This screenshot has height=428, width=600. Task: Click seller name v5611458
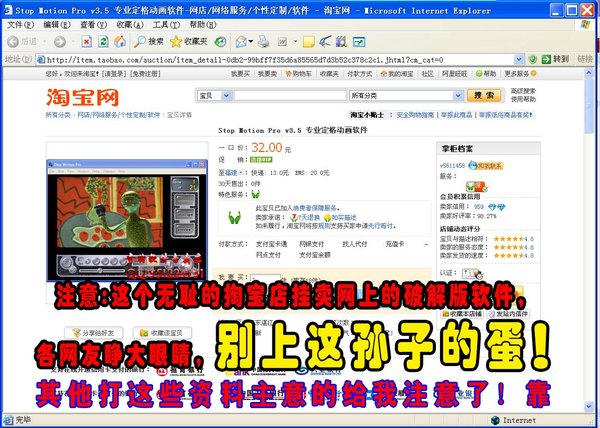[x=452, y=166]
